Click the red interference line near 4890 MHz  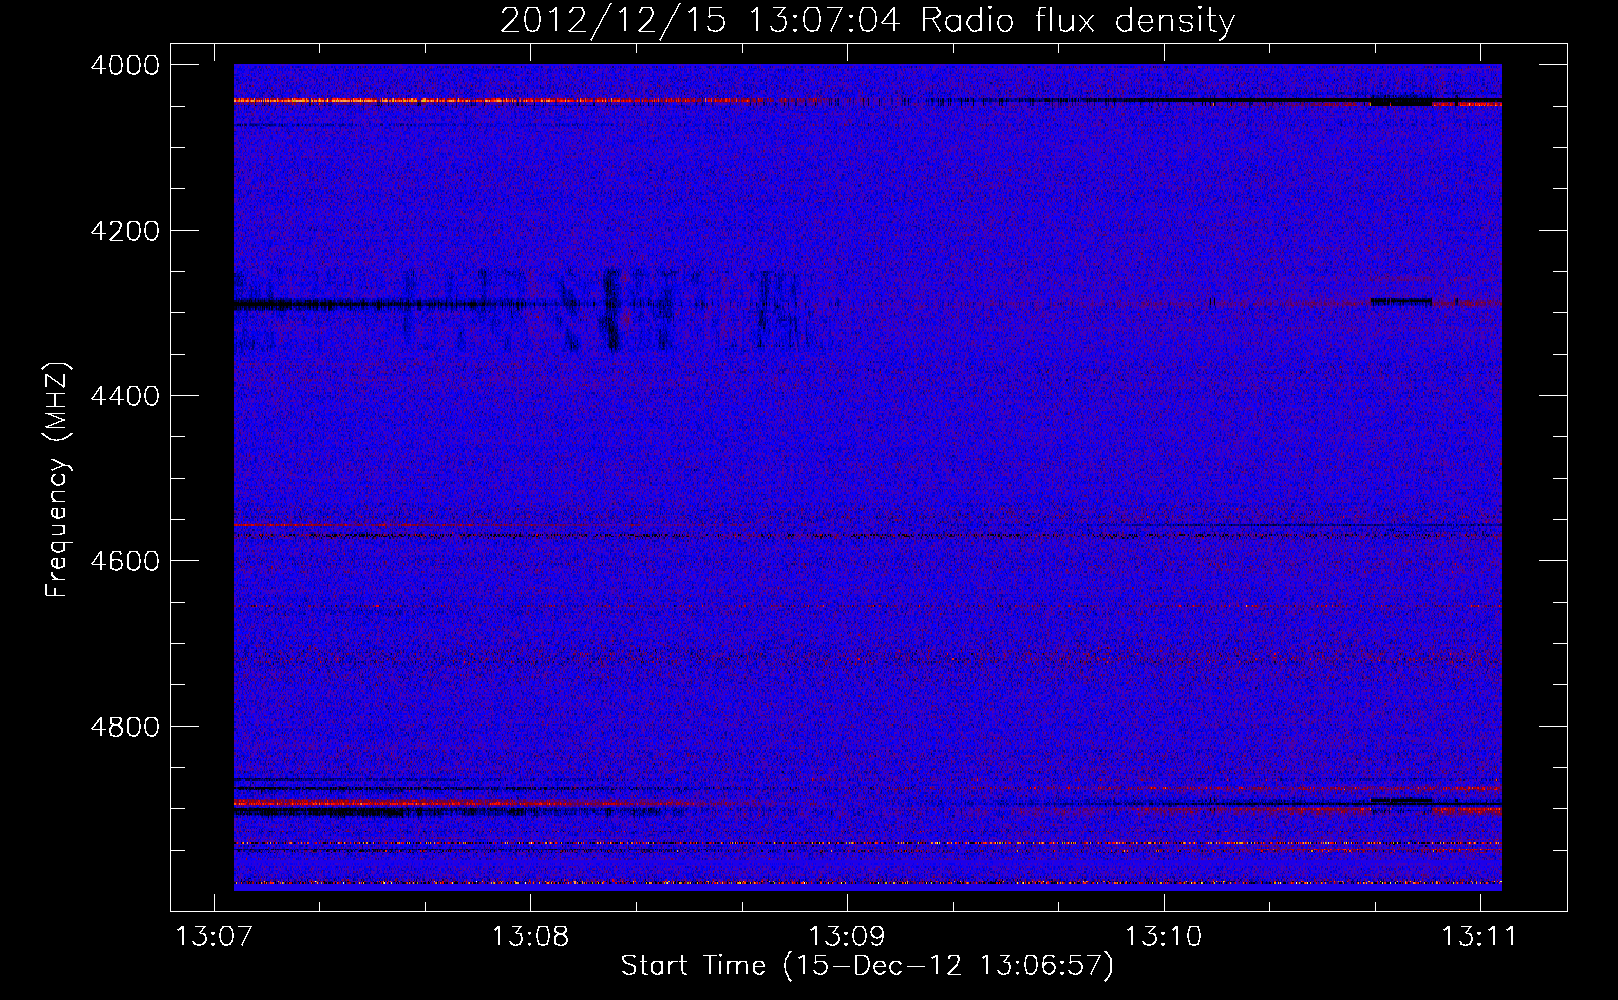coord(470,803)
